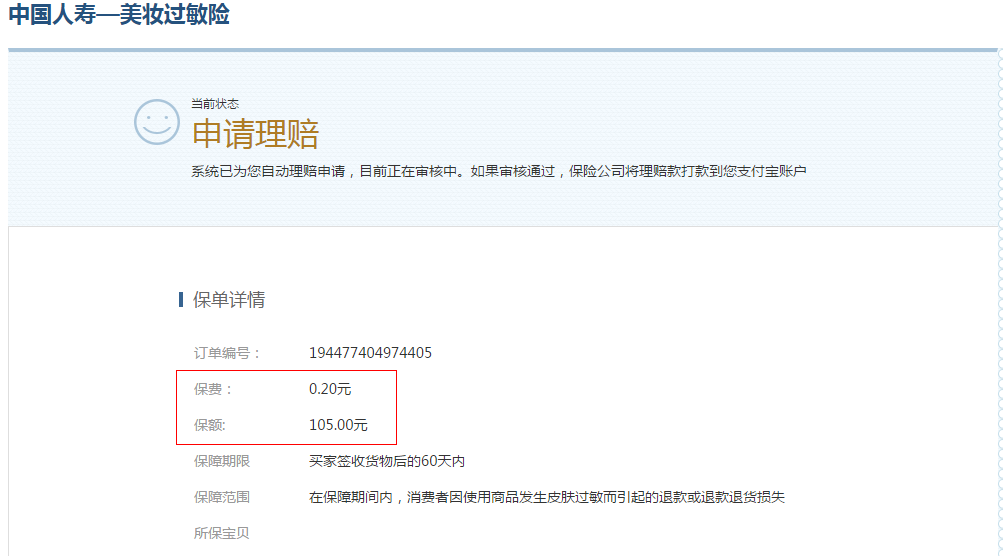Click the 当前状态 label

215,104
